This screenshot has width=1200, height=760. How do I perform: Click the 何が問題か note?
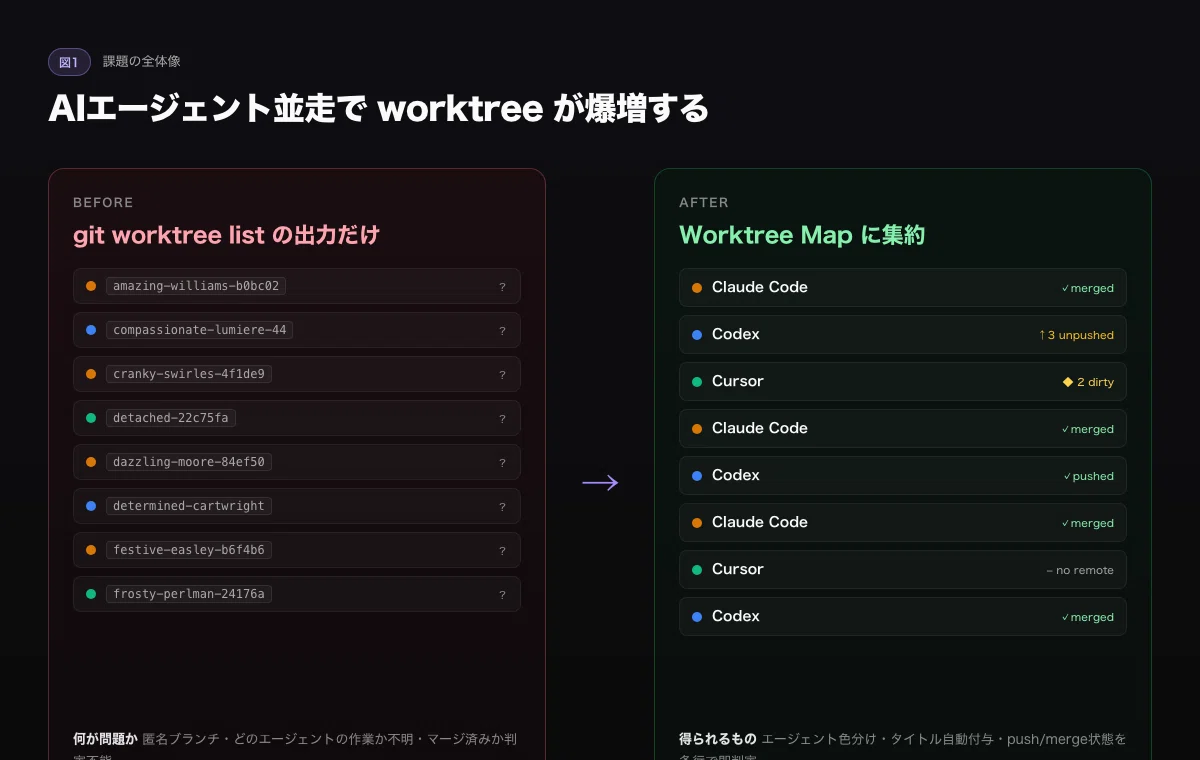click(x=296, y=746)
